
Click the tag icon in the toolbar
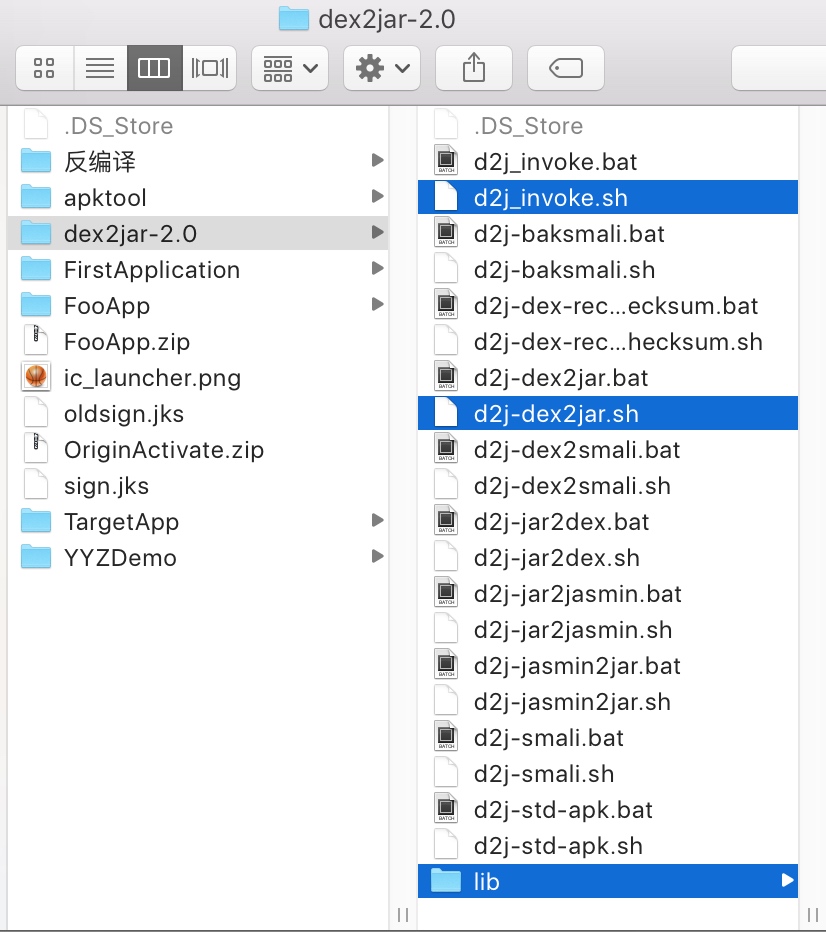(x=565, y=68)
